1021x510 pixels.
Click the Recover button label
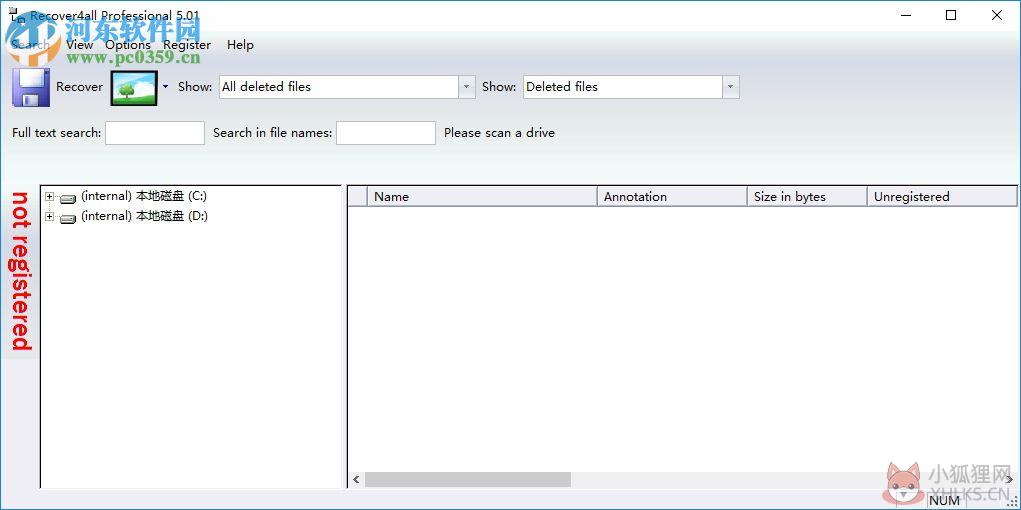[79, 87]
